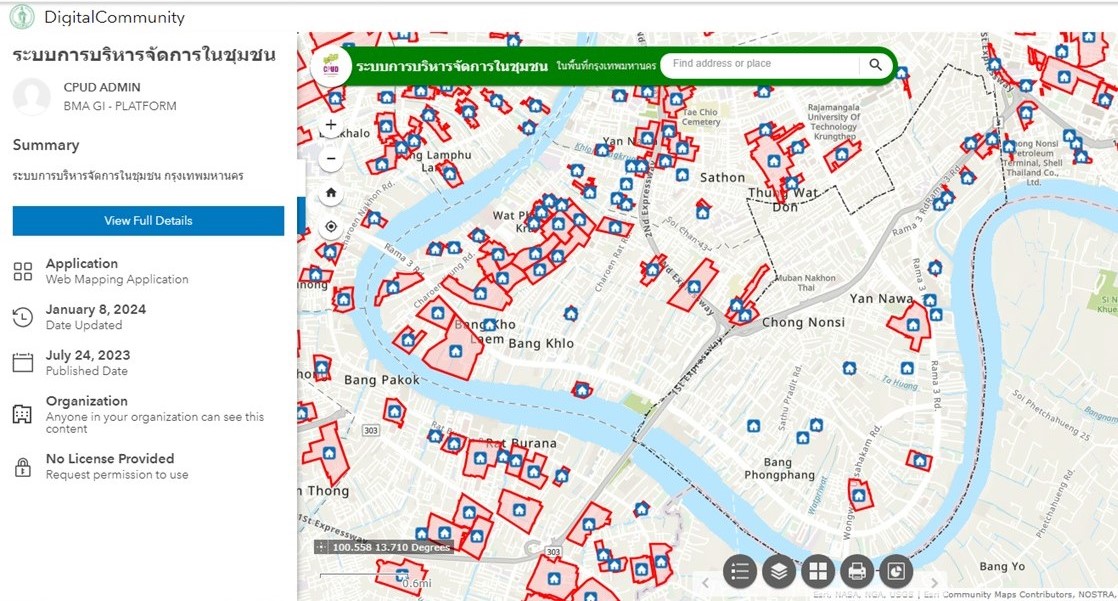The width and height of the screenshot is (1118, 601).
Task: Open the chart report widget
Action: click(896, 571)
